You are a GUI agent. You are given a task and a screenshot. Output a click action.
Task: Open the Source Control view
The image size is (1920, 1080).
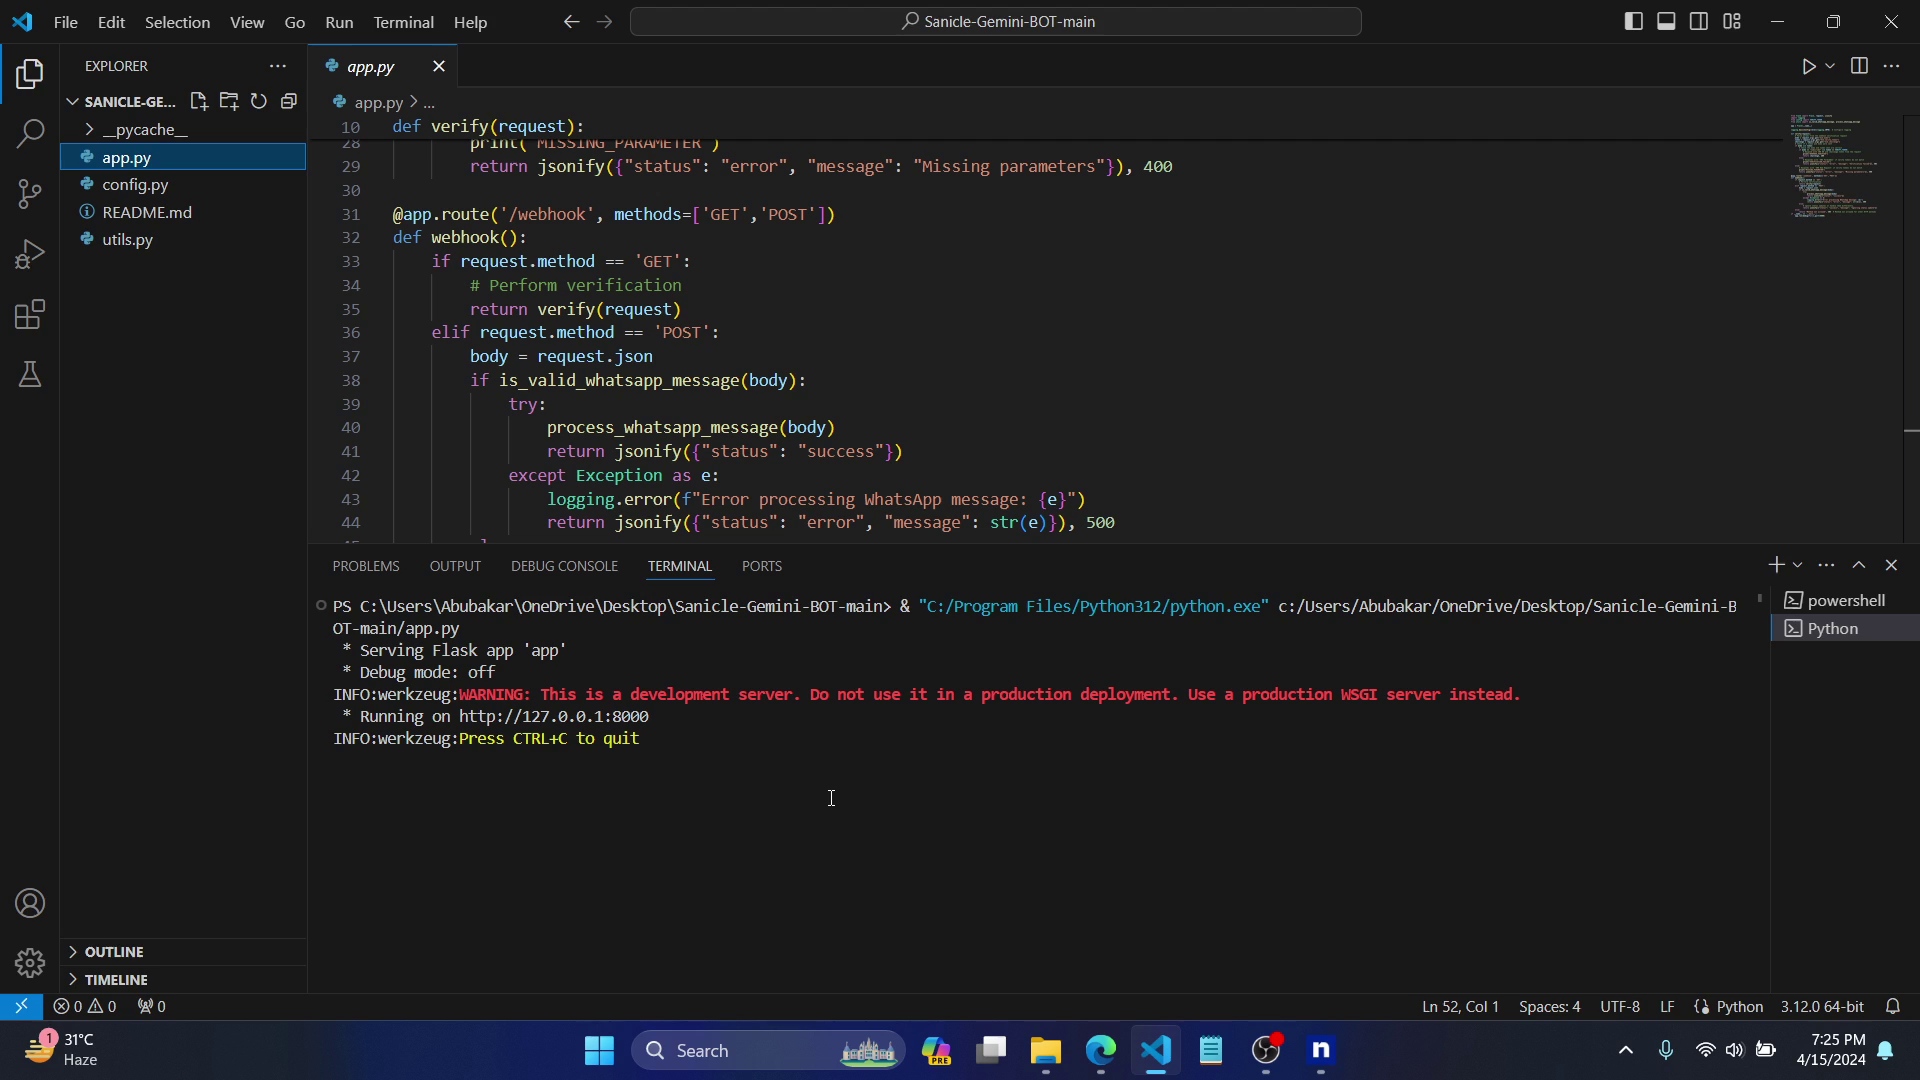(x=30, y=194)
